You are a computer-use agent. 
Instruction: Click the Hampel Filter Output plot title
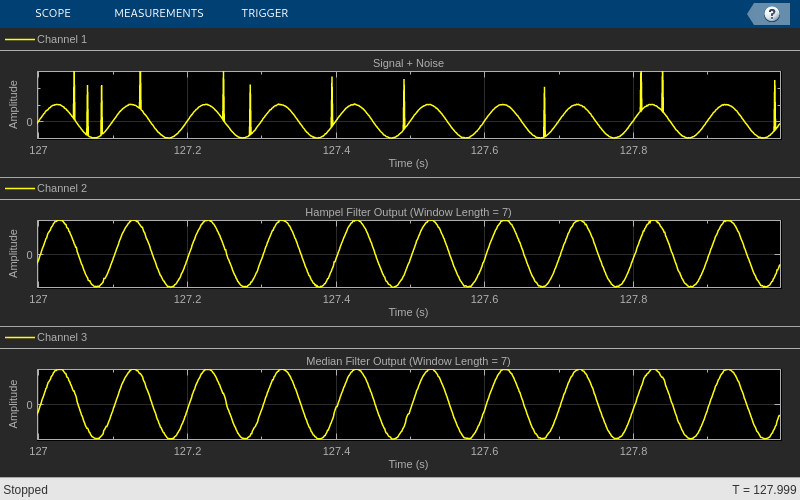(x=408, y=212)
